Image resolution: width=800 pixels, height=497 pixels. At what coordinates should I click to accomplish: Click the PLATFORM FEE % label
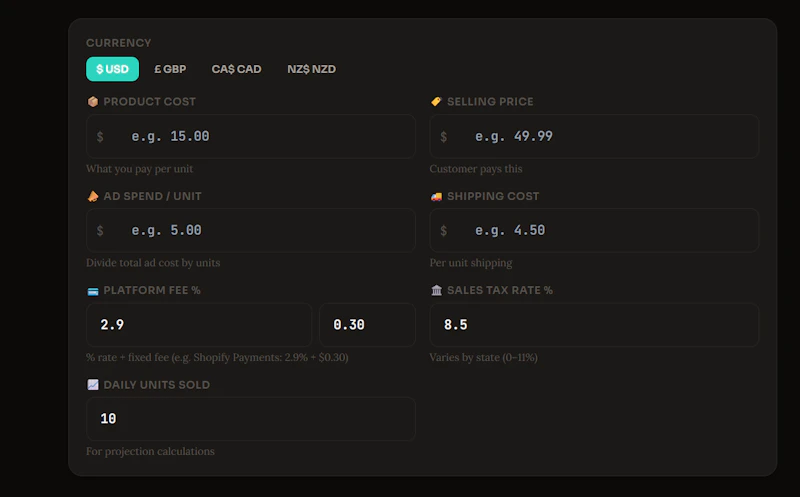click(x=152, y=290)
